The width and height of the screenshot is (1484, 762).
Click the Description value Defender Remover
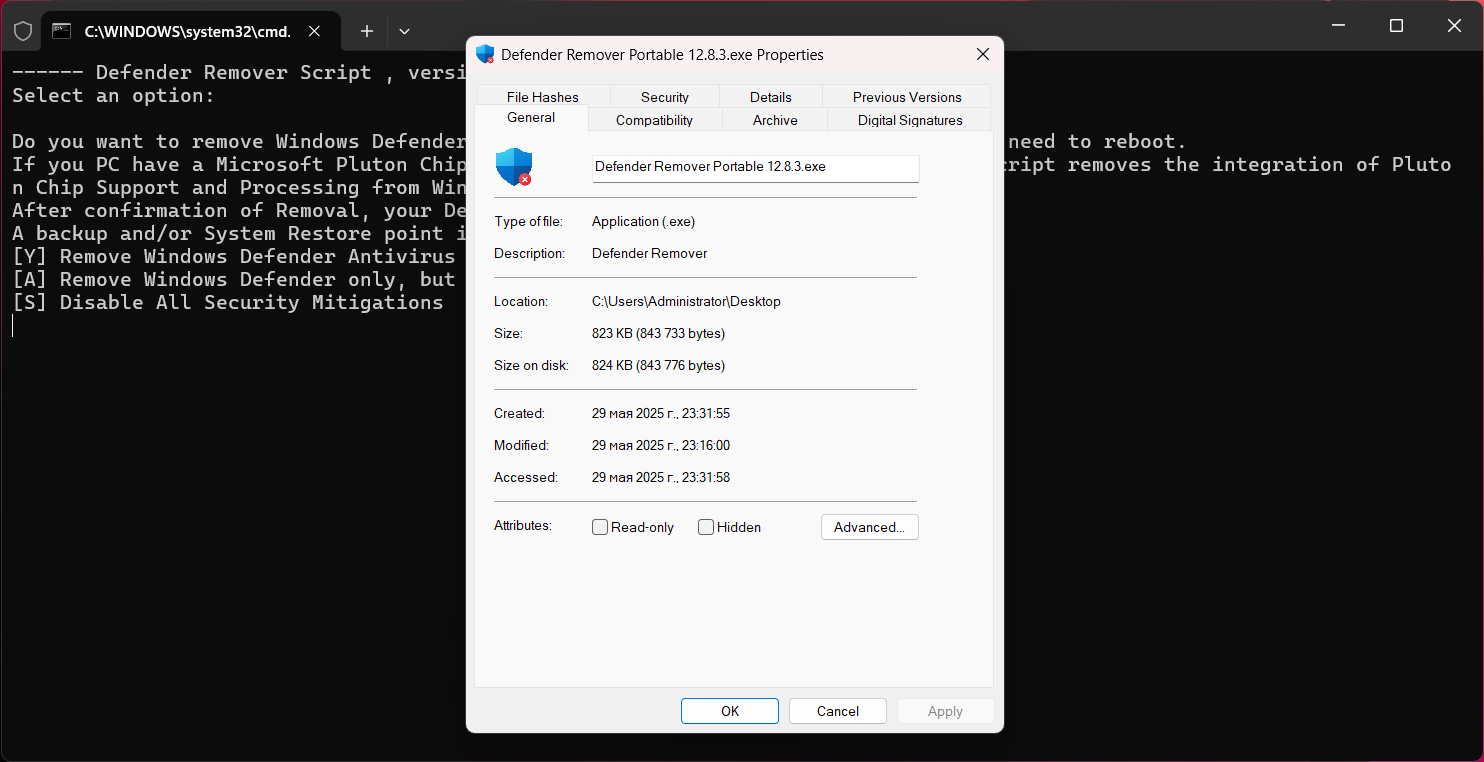650,253
